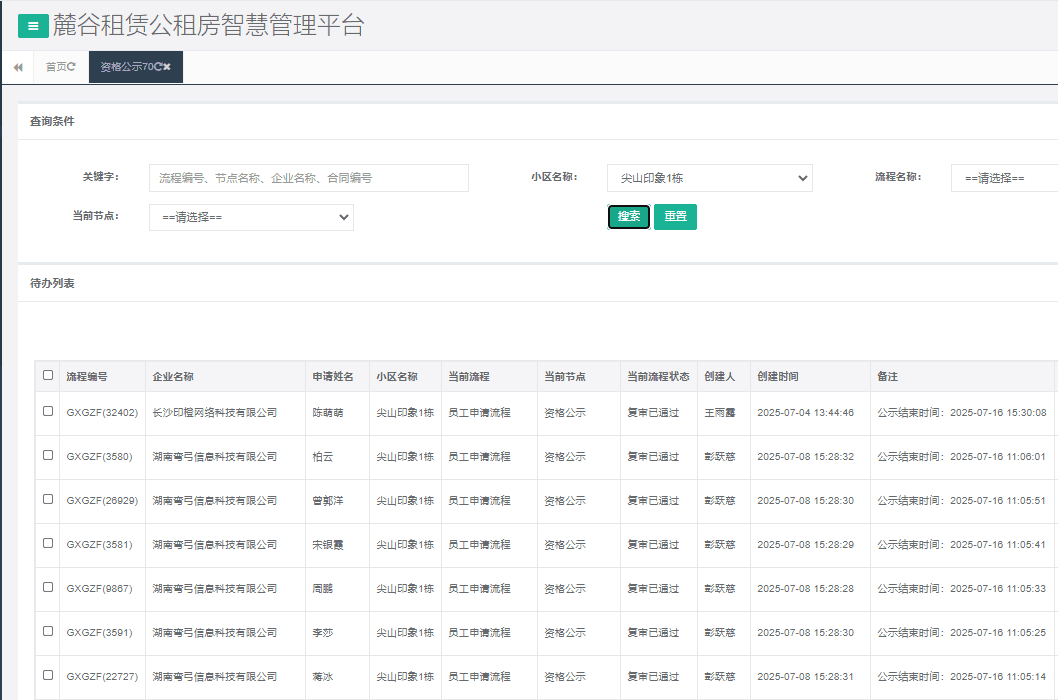This screenshot has width=1058, height=700.
Task: Check the GXGZF(9867) row checkbox
Action: point(48,587)
